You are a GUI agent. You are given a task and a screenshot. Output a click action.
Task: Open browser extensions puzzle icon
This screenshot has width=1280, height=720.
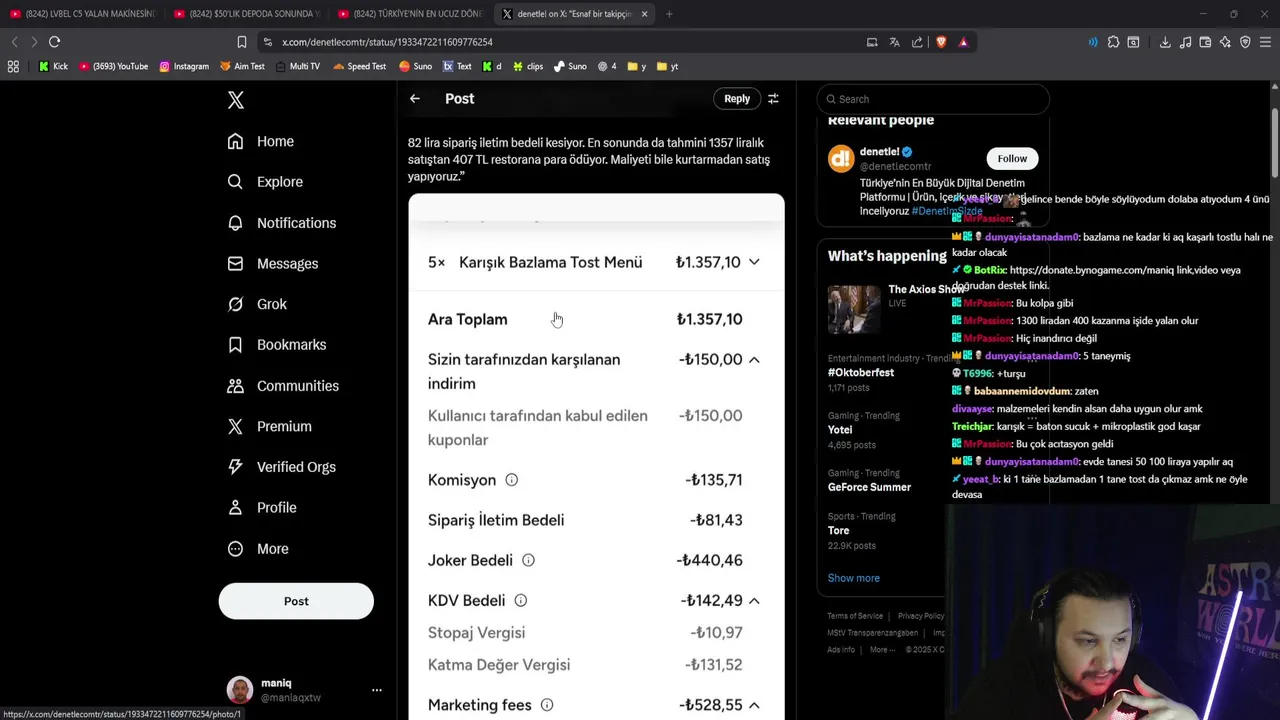[x=1113, y=42]
